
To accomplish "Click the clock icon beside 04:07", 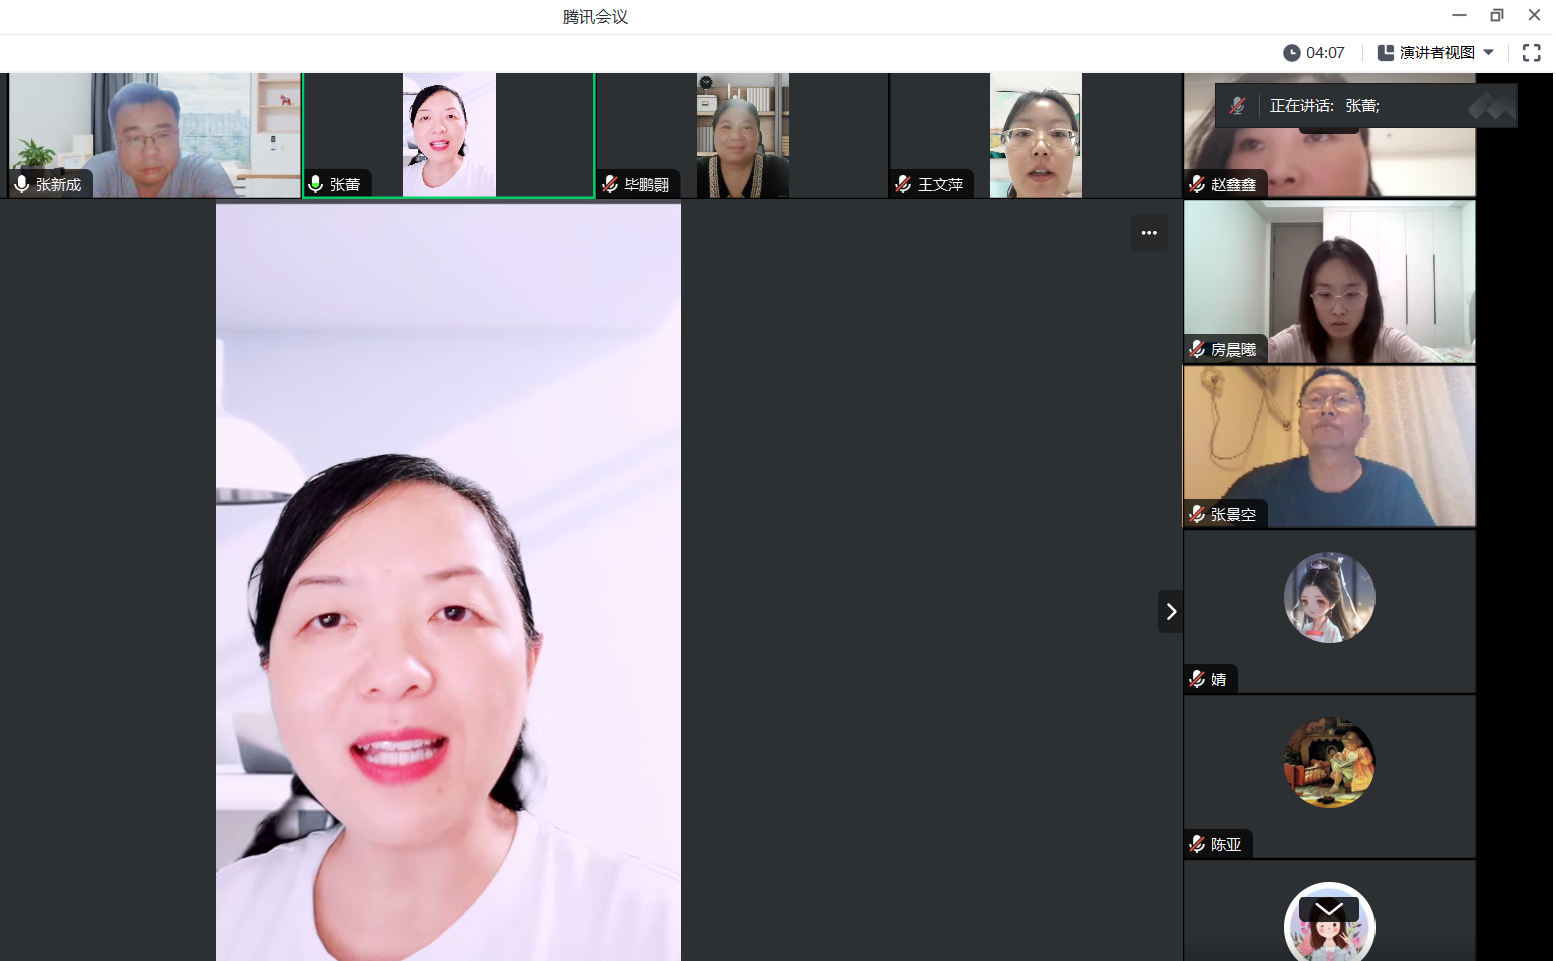I will pyautogui.click(x=1291, y=53).
